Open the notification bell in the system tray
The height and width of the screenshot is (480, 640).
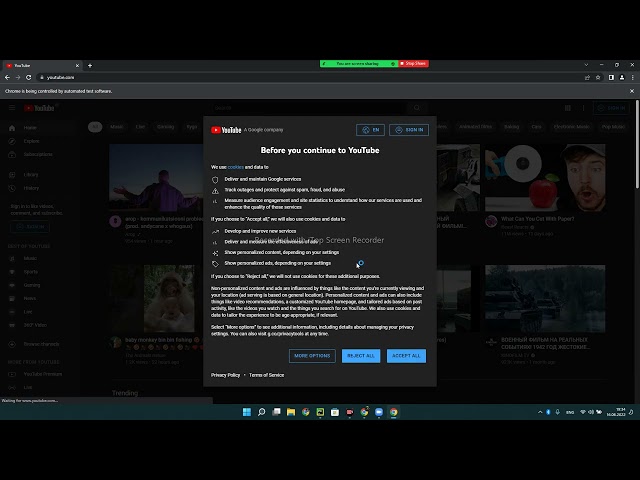[631, 412]
